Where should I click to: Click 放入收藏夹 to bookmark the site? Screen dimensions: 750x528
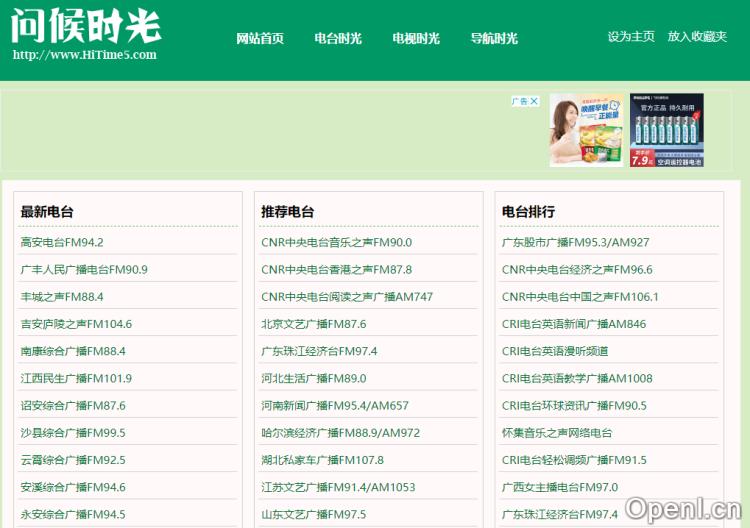[x=697, y=37]
